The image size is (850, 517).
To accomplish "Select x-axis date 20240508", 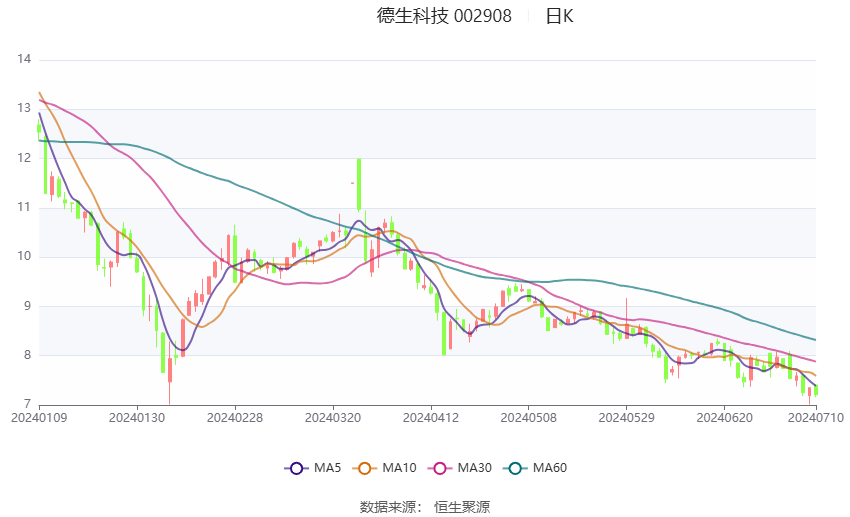I will click(x=529, y=418).
